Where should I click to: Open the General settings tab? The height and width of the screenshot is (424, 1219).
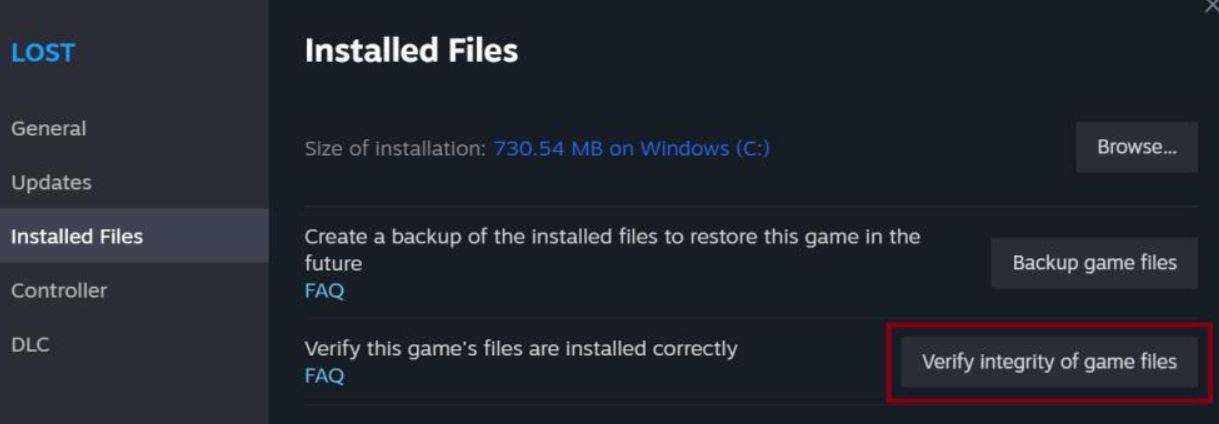(48, 129)
